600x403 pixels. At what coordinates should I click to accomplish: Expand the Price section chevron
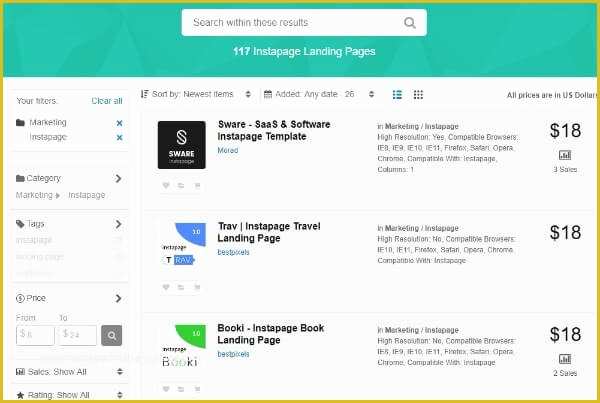(118, 299)
